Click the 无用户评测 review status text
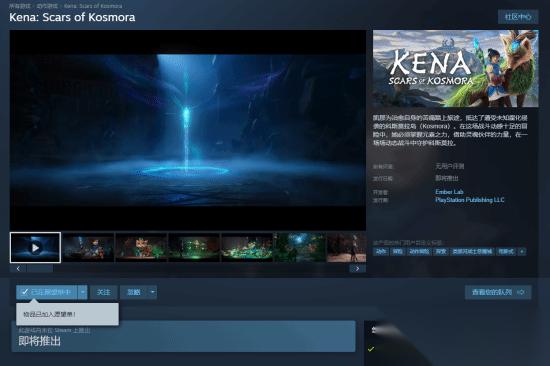The image size is (550, 366). point(450,166)
